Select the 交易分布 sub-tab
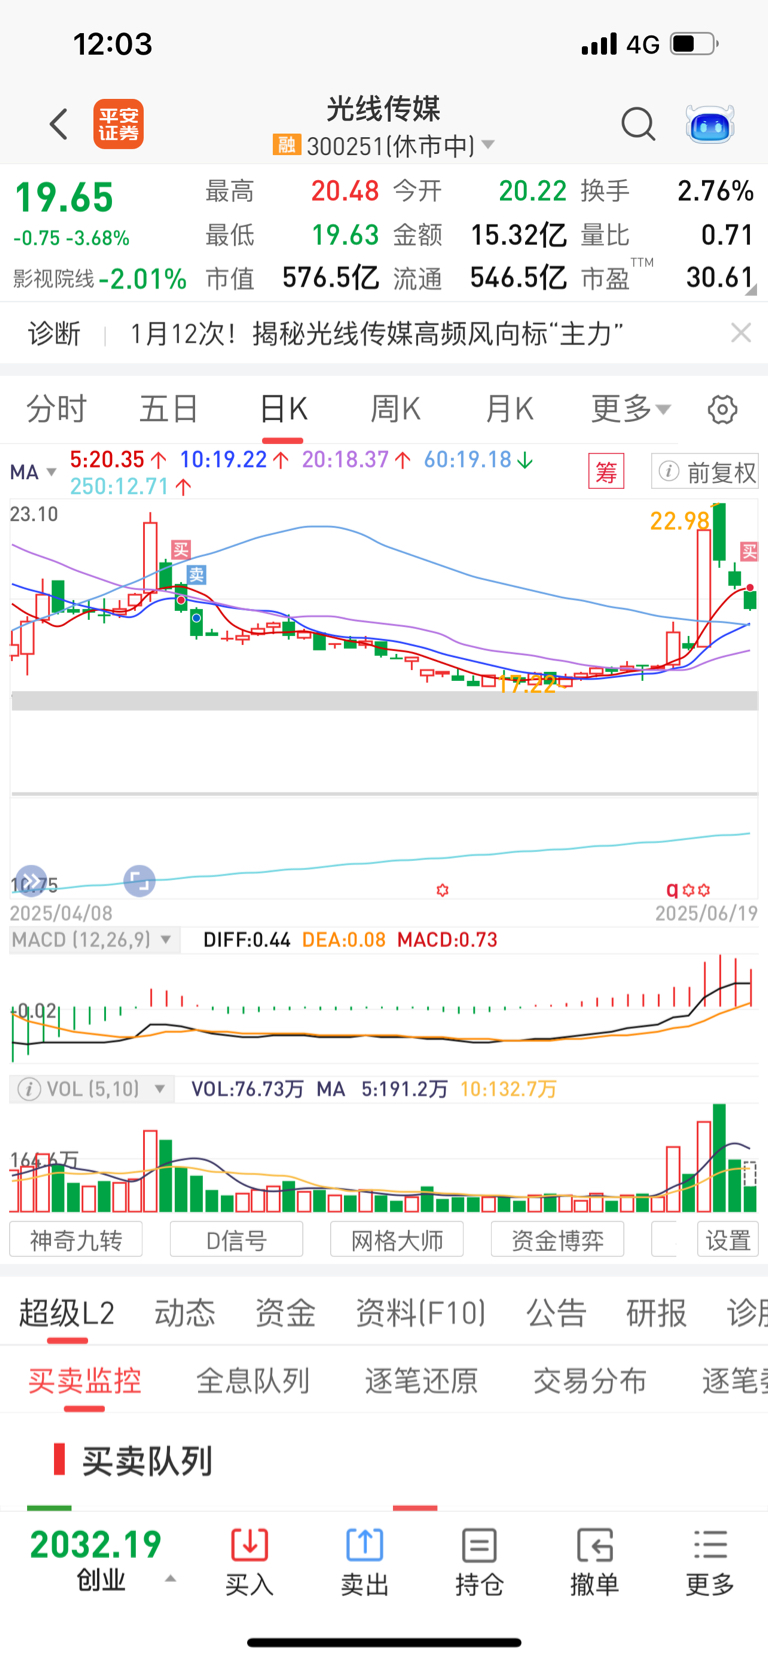This screenshot has width=768, height=1662. tap(590, 1381)
